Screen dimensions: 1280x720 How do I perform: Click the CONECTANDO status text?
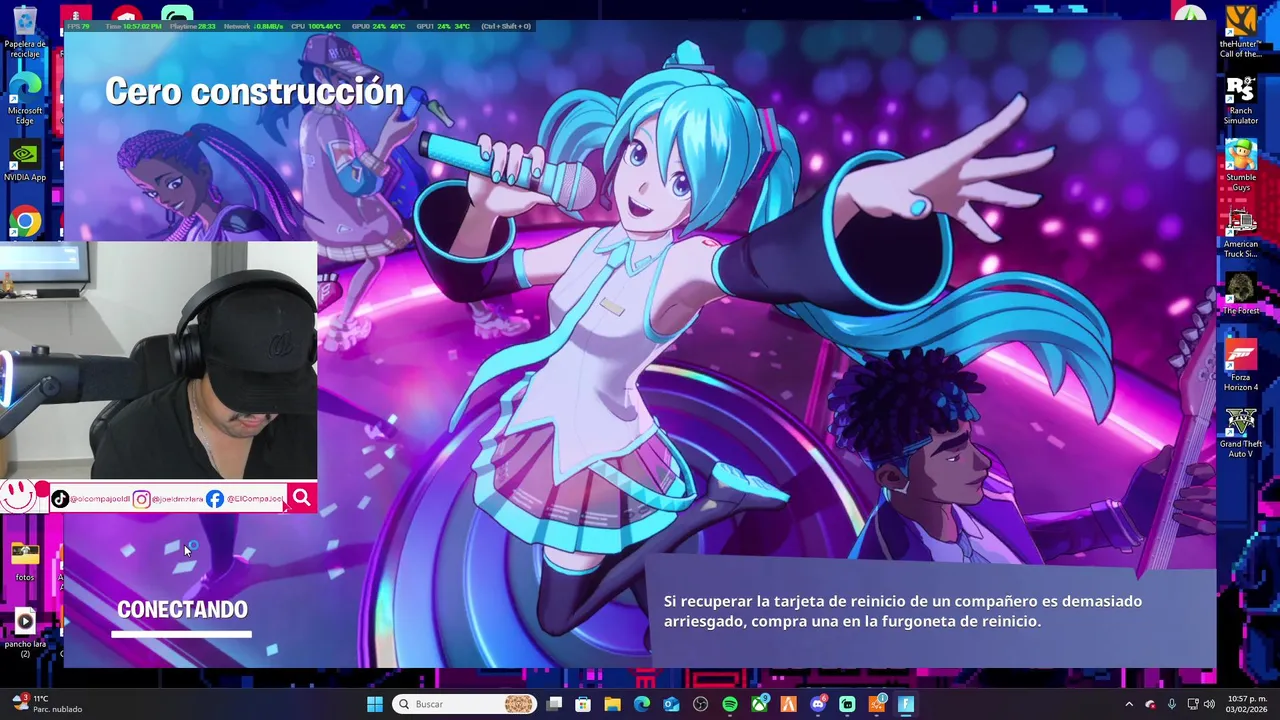click(182, 609)
